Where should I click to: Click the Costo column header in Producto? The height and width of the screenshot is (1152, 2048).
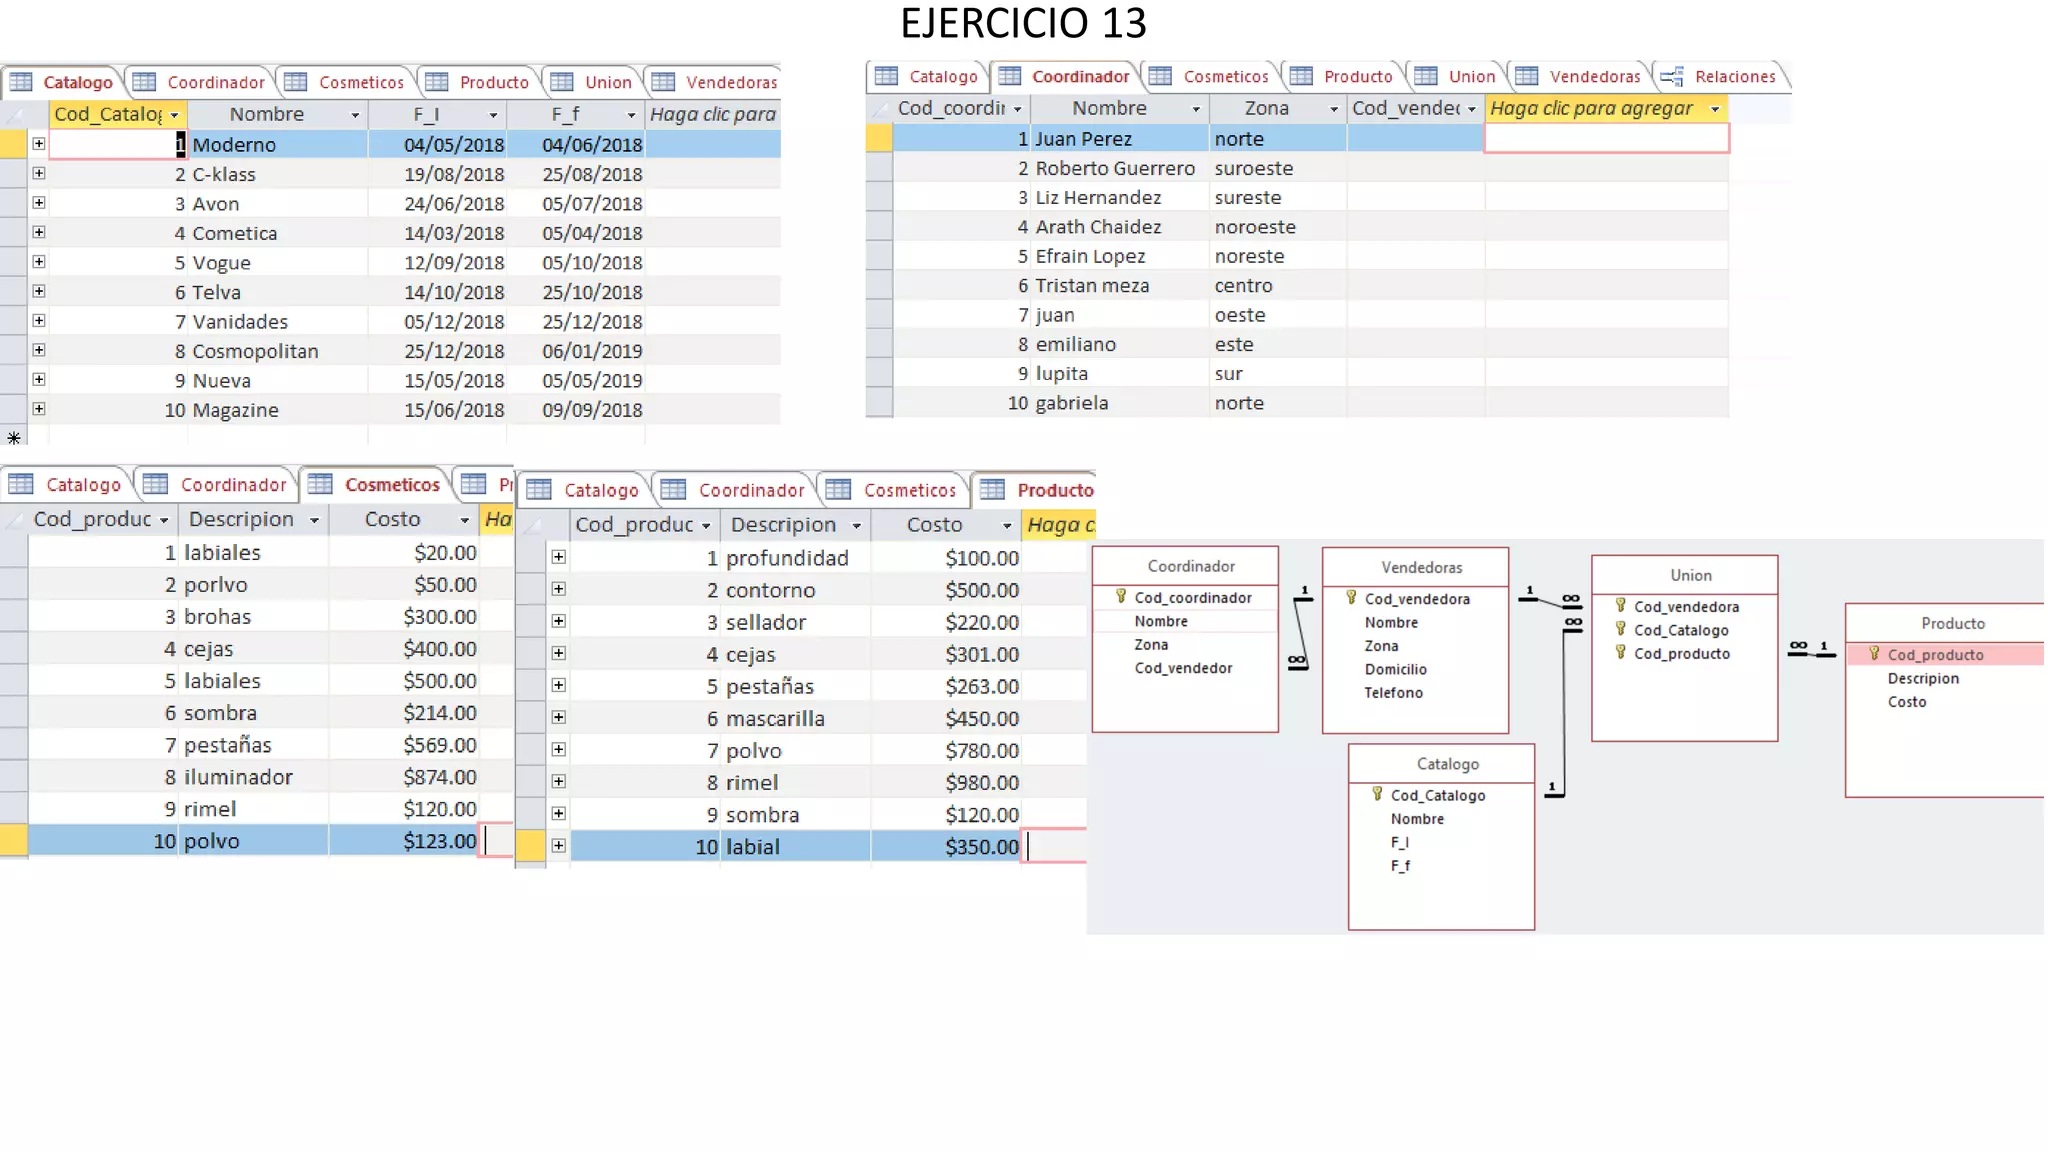coord(934,525)
